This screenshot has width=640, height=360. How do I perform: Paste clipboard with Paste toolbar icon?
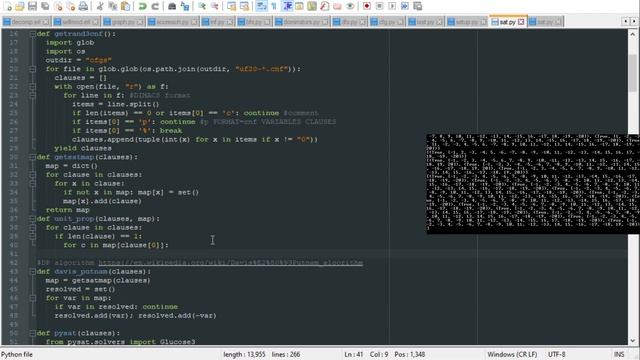tap(125, 6)
